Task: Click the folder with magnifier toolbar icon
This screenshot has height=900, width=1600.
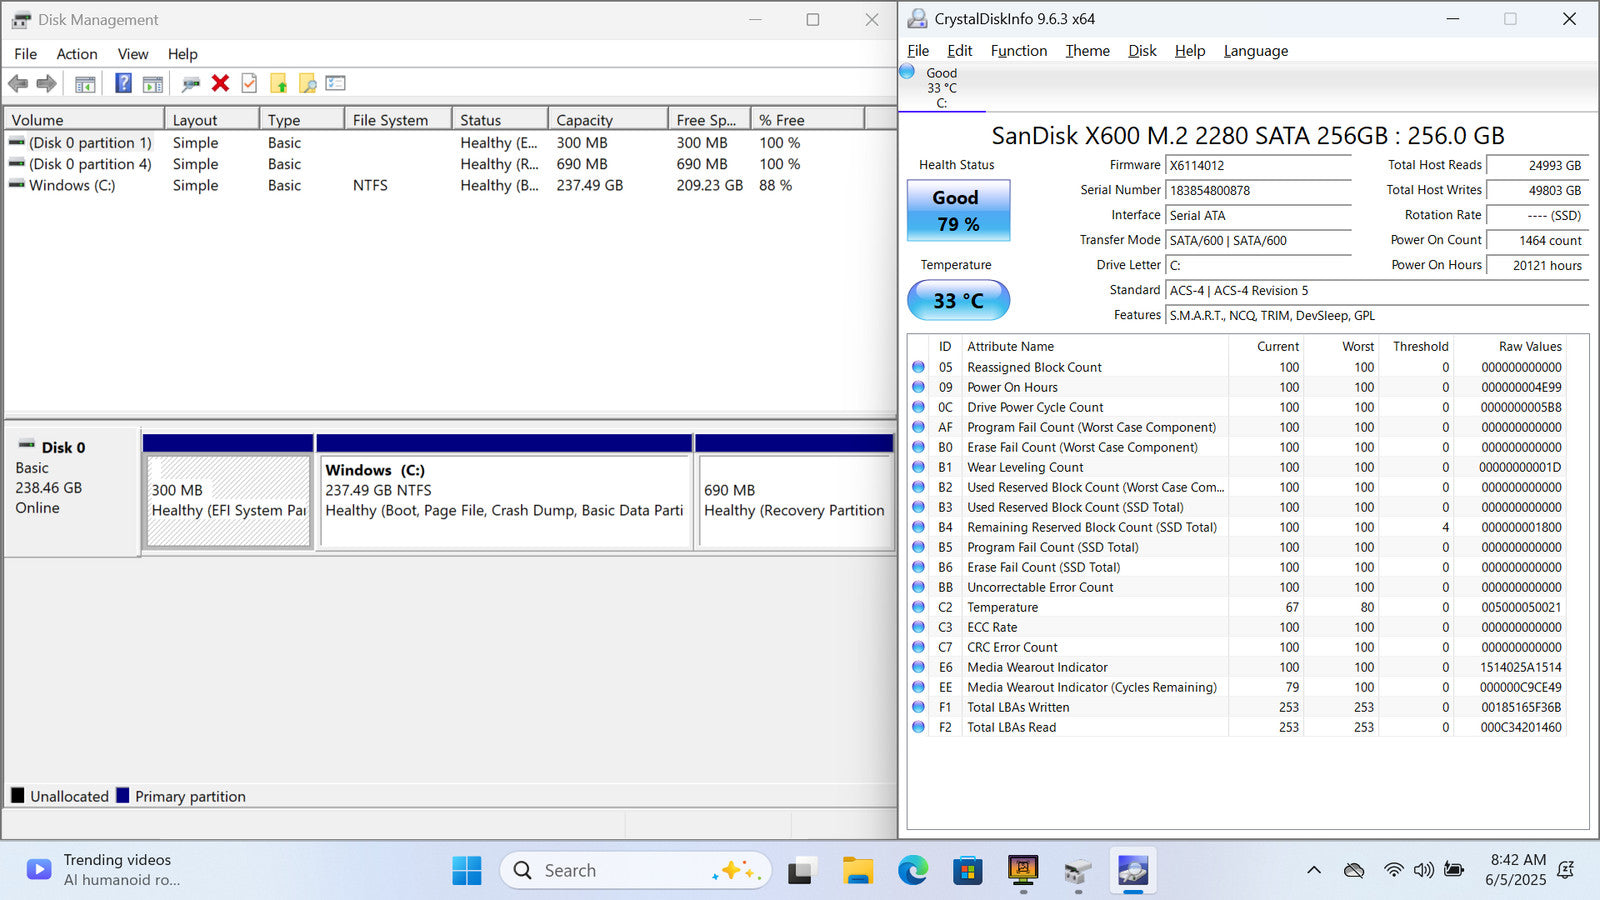Action: [307, 84]
